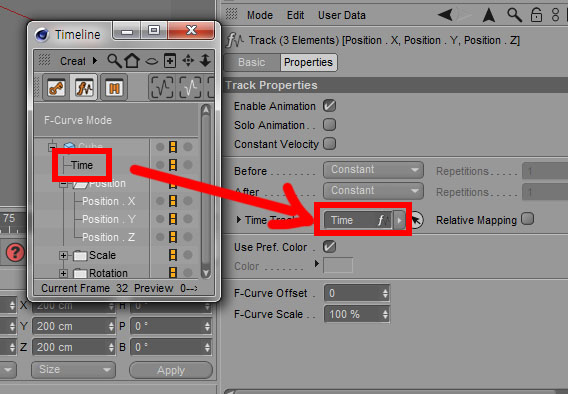Click Z size 200 cm field

(74, 347)
